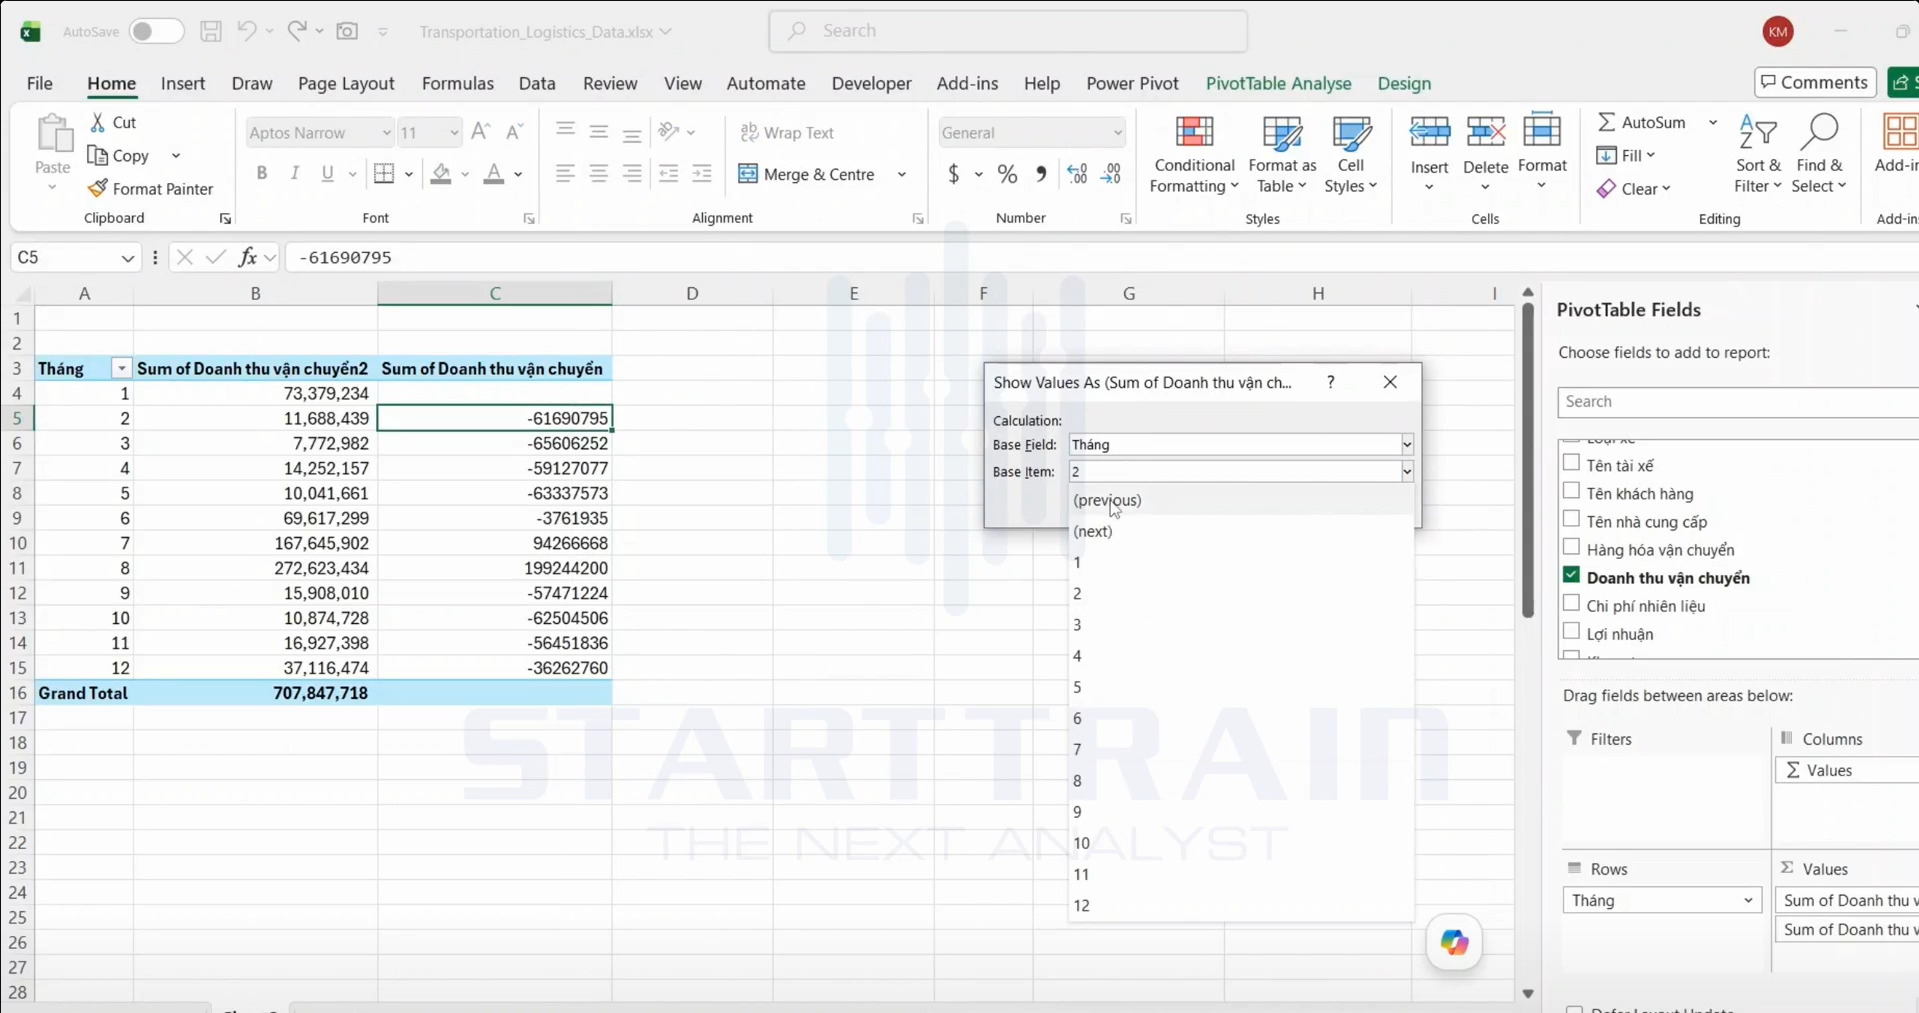Check the Lợi nhuận field
Viewport: 1919px width, 1013px height.
point(1572,631)
